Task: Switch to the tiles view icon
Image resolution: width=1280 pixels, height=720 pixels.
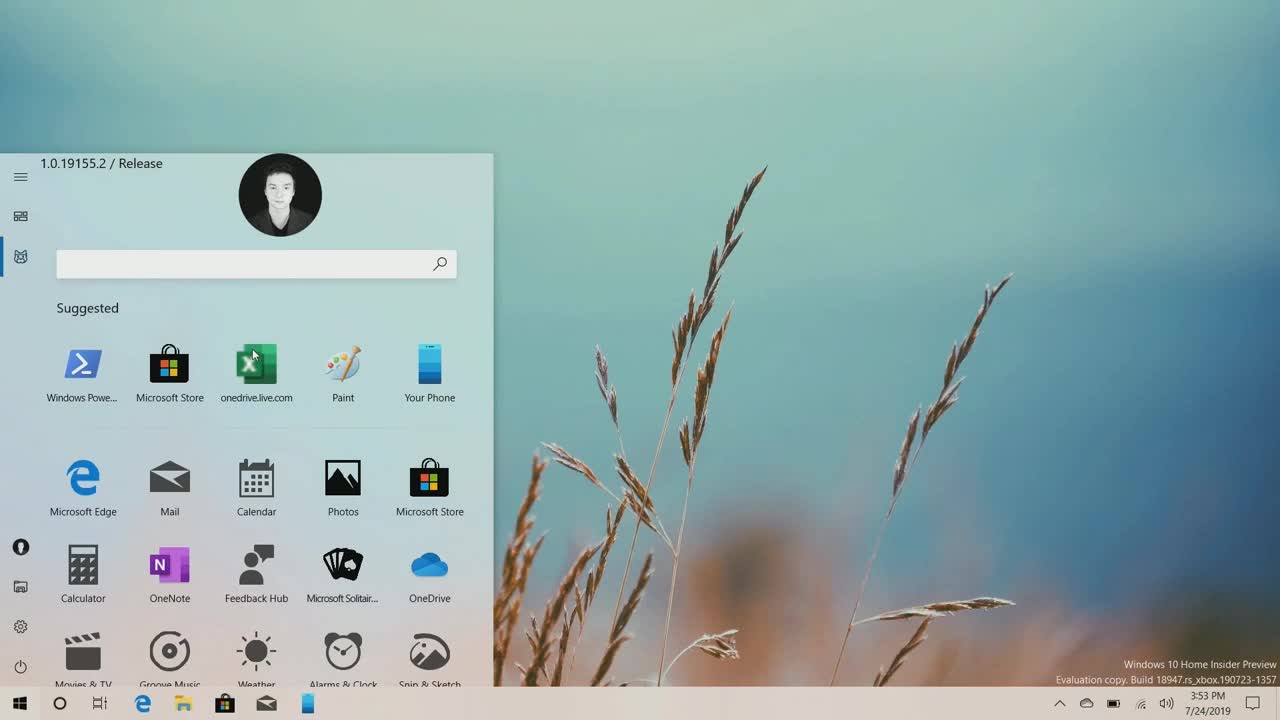Action: [x=20, y=216]
